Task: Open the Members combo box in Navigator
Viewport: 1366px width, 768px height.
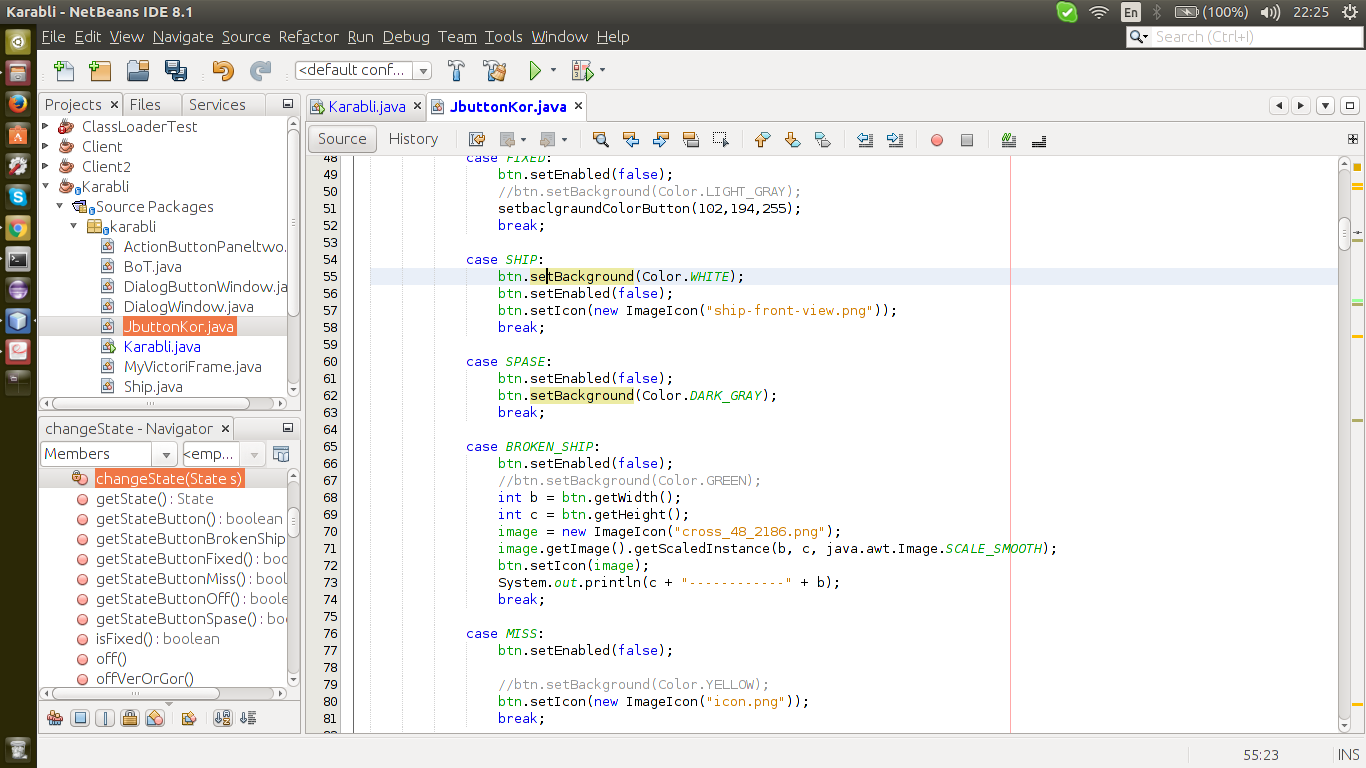Action: tap(109, 454)
